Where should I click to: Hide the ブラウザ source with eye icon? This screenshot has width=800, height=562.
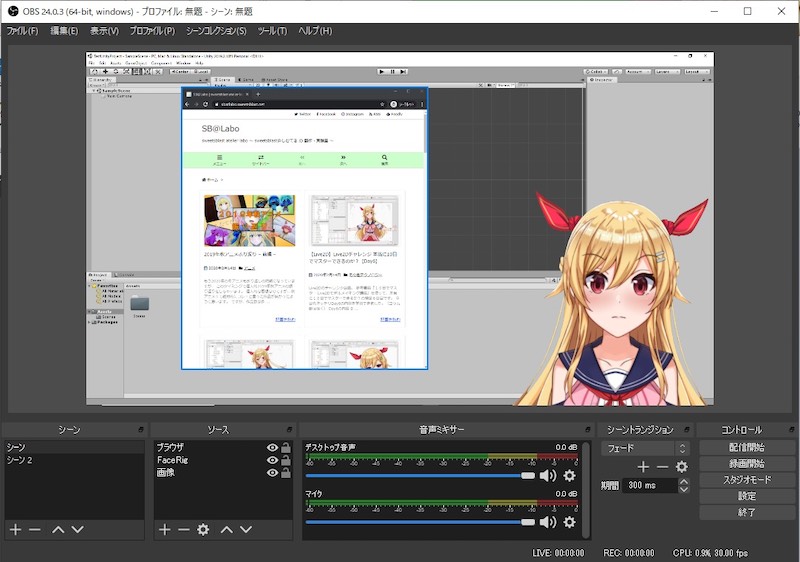click(272, 447)
